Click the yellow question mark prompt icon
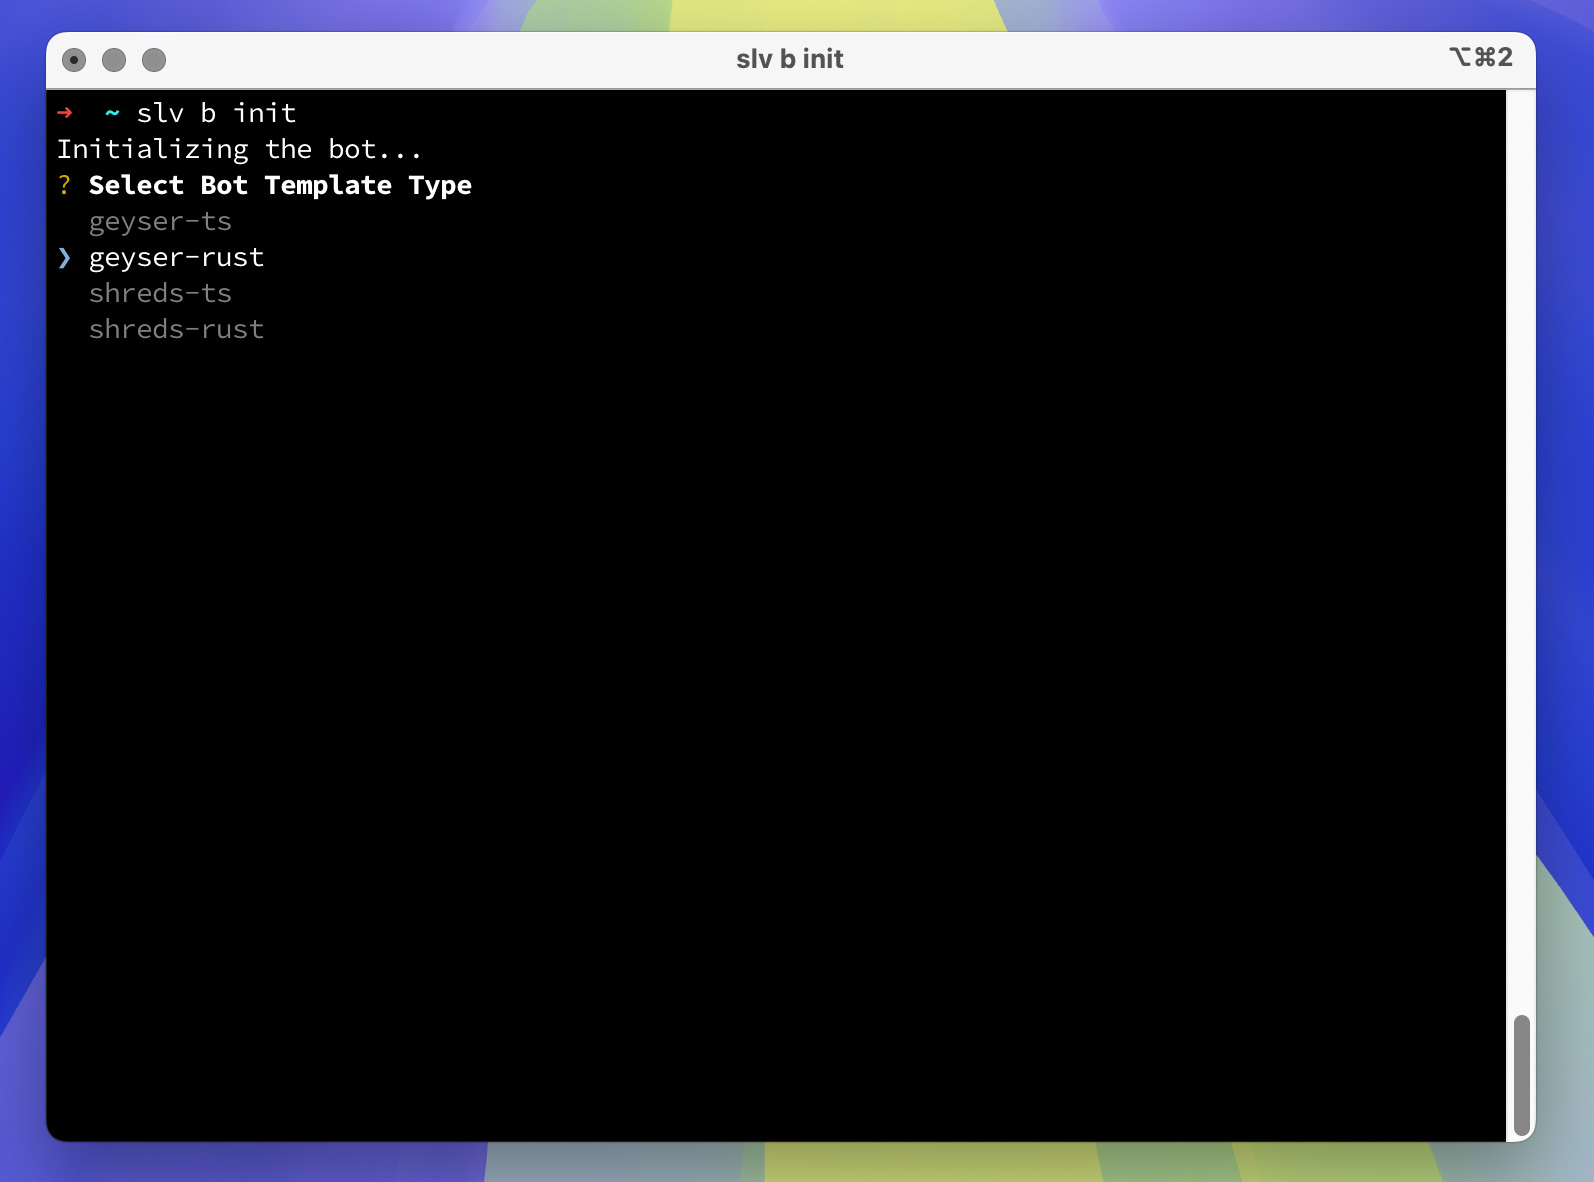Viewport: 1594px width, 1182px height. [64, 185]
